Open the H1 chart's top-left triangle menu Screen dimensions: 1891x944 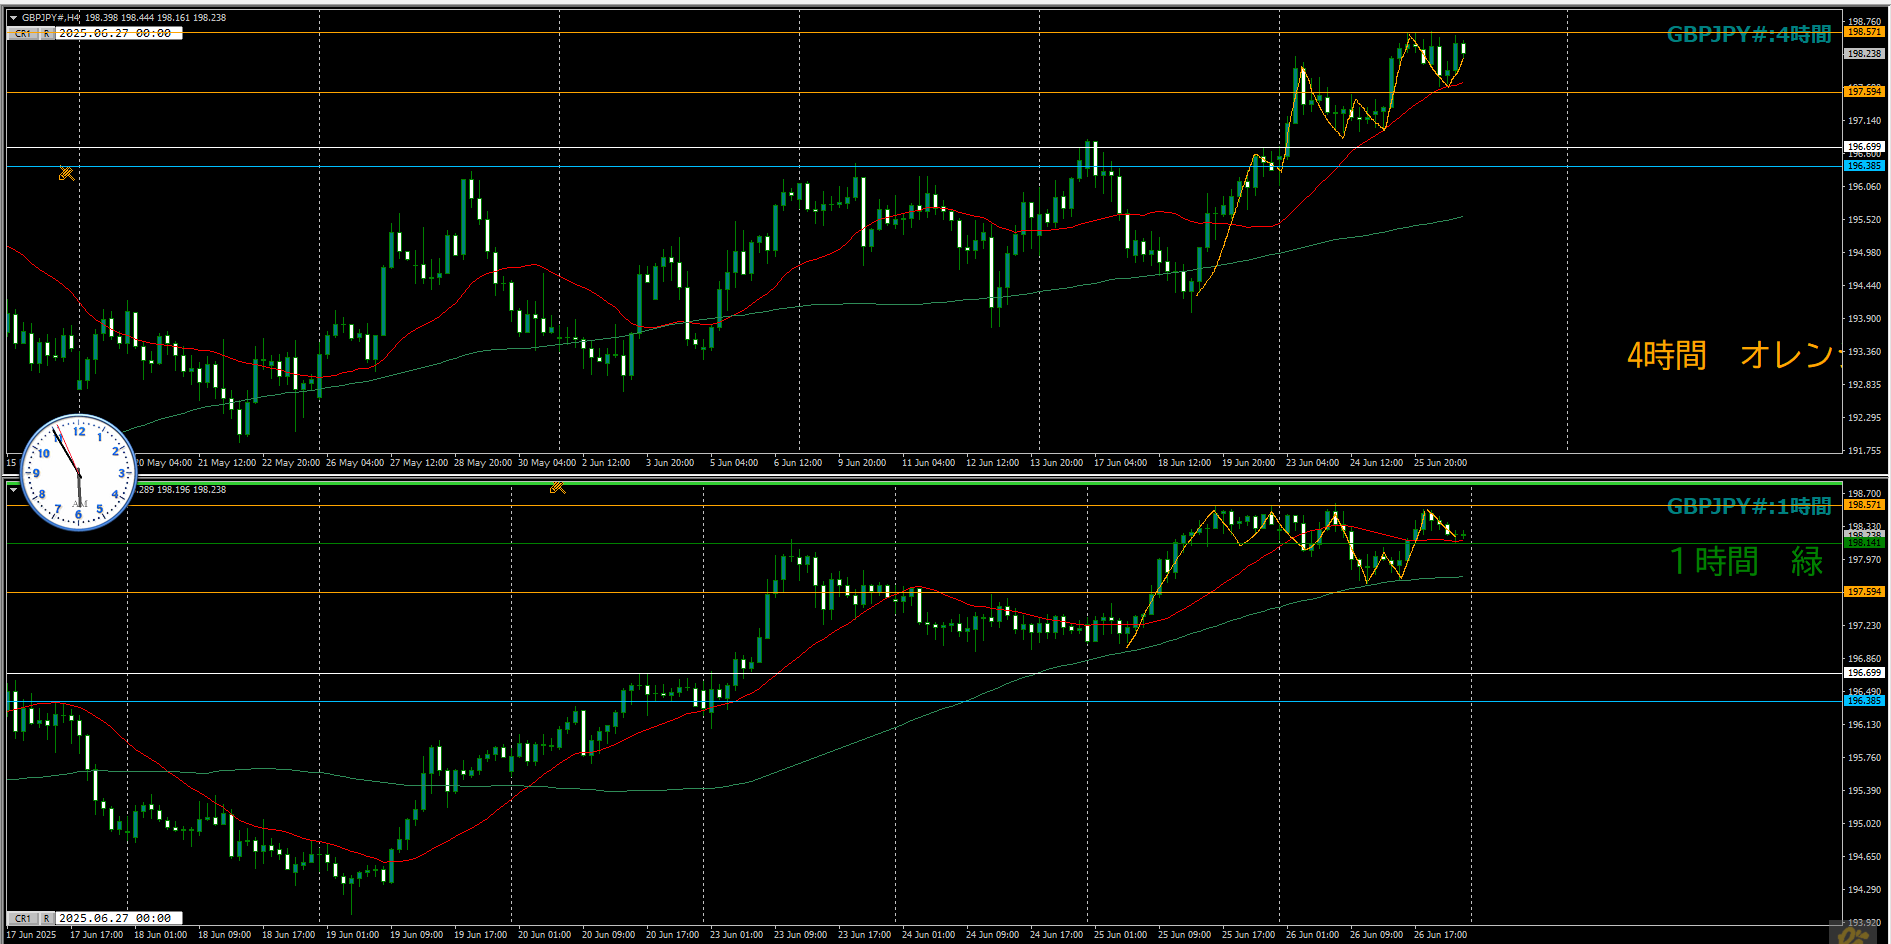tap(13, 490)
